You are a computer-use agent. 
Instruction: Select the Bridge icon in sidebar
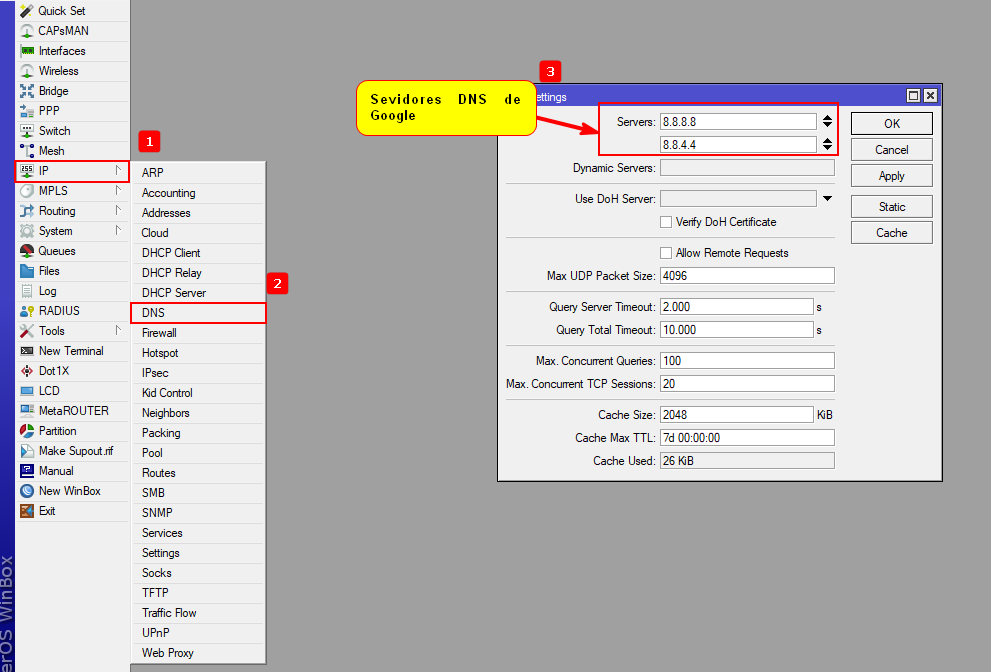click(27, 91)
